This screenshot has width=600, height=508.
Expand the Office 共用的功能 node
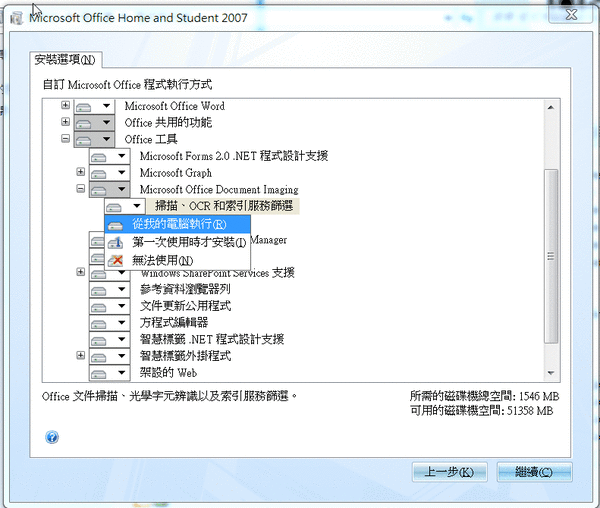[x=65, y=122]
